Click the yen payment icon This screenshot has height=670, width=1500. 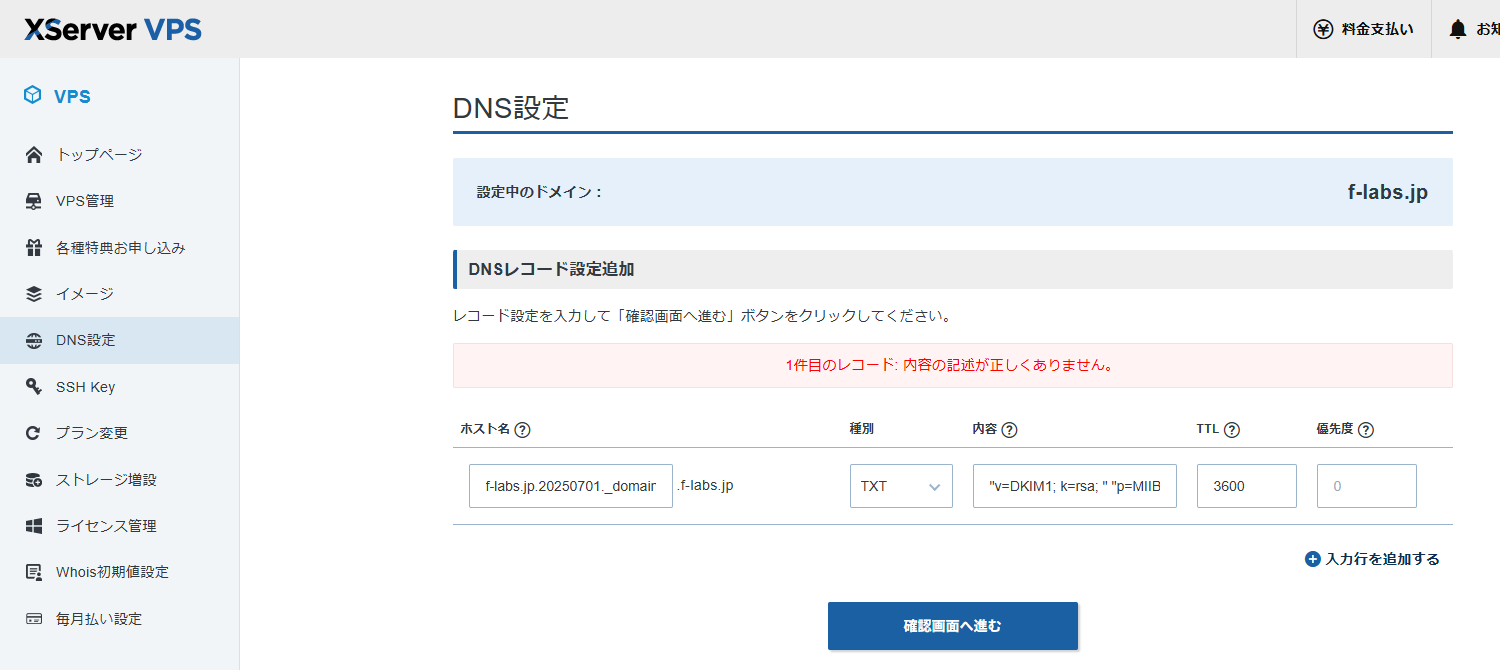click(x=1323, y=29)
